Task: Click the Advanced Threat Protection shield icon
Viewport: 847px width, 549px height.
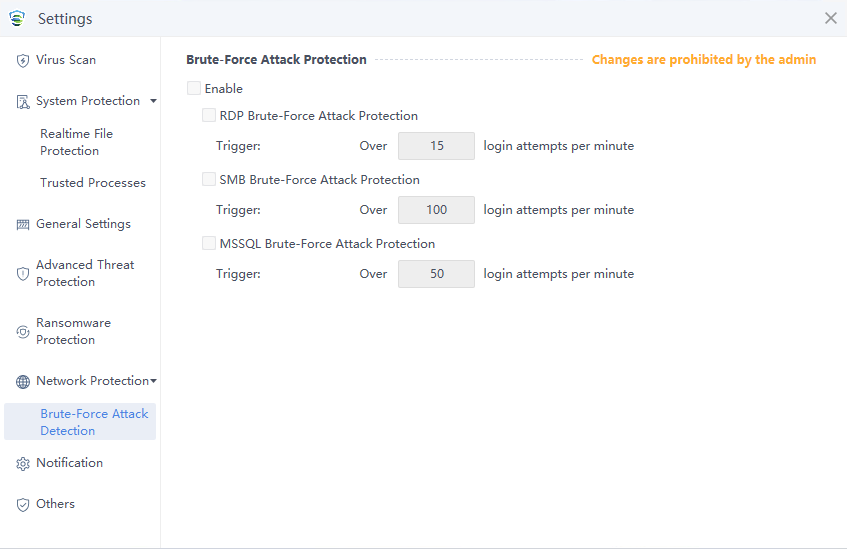Action: [23, 274]
